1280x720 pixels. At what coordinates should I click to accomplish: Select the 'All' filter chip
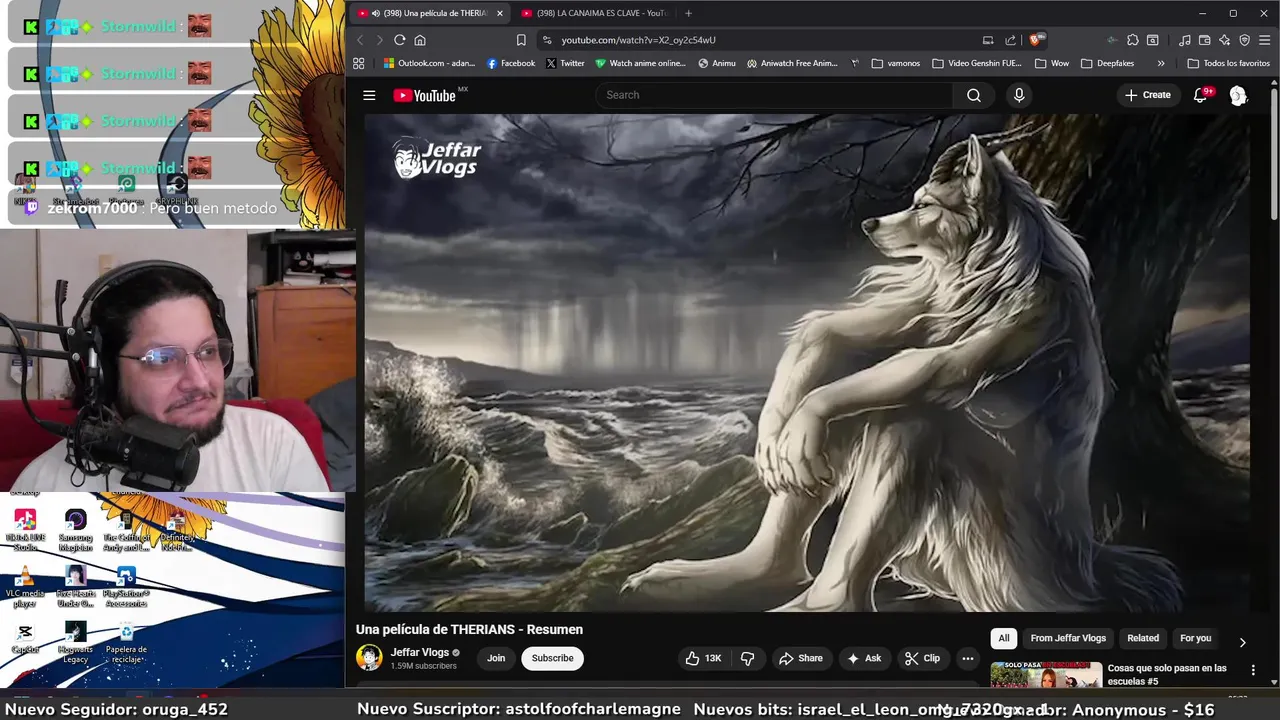(x=1004, y=638)
